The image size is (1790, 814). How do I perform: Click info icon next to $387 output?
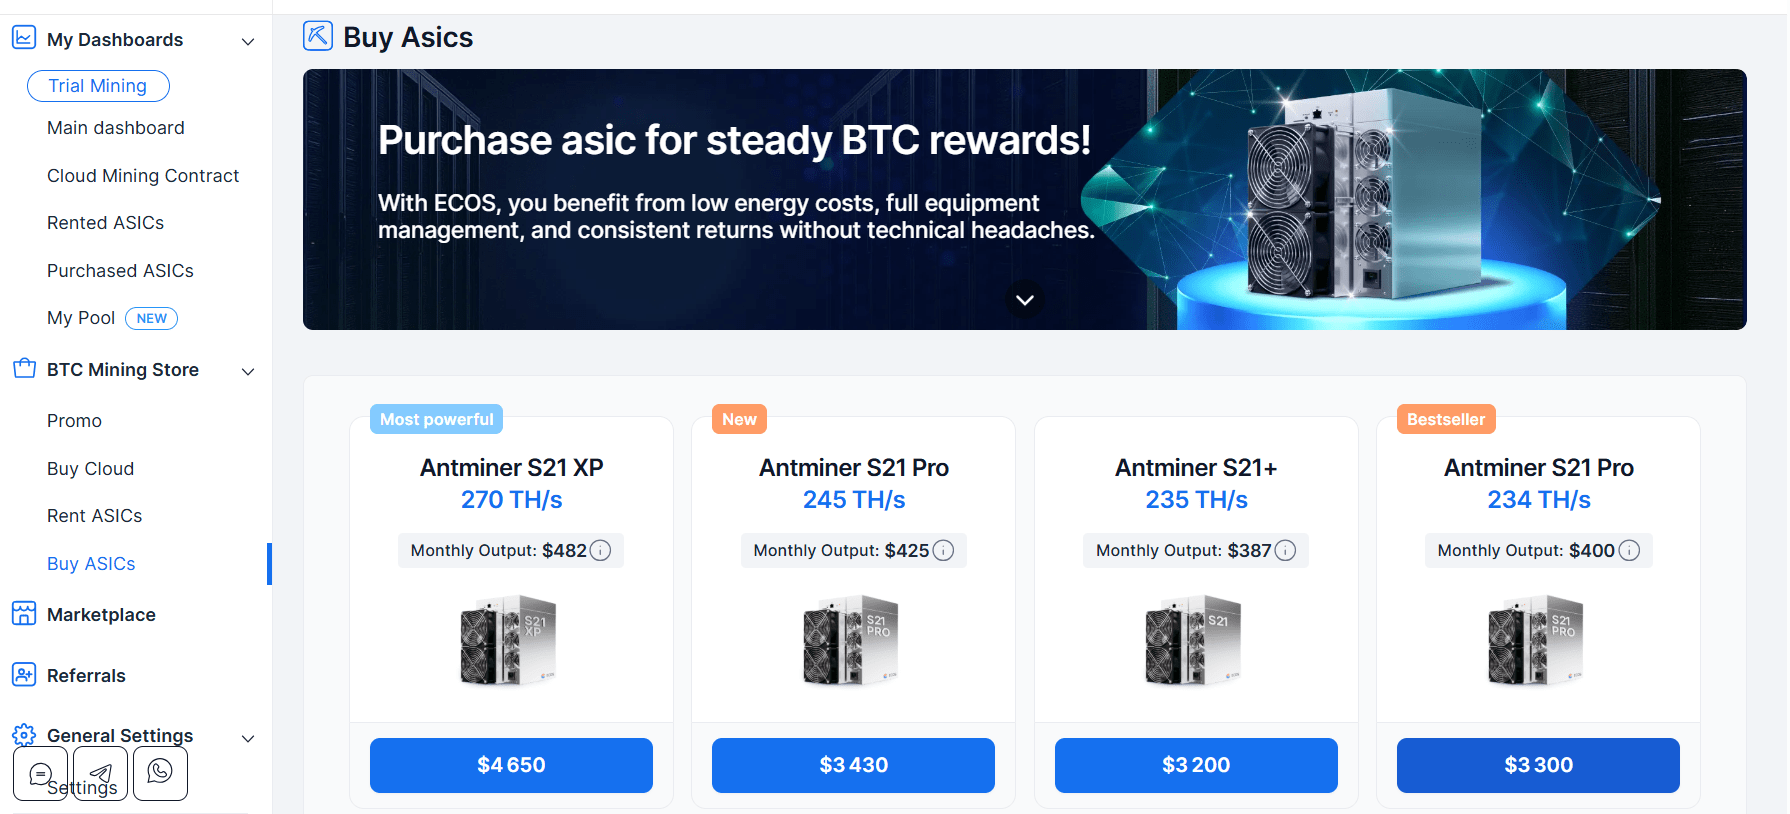(x=1286, y=551)
